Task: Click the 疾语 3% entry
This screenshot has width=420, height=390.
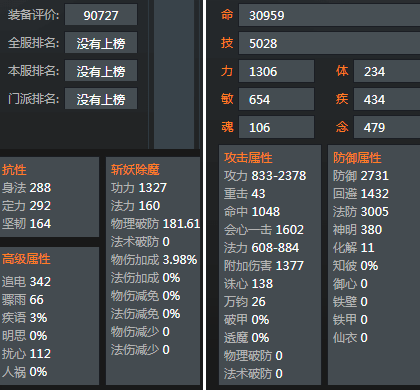Action: tap(24, 318)
